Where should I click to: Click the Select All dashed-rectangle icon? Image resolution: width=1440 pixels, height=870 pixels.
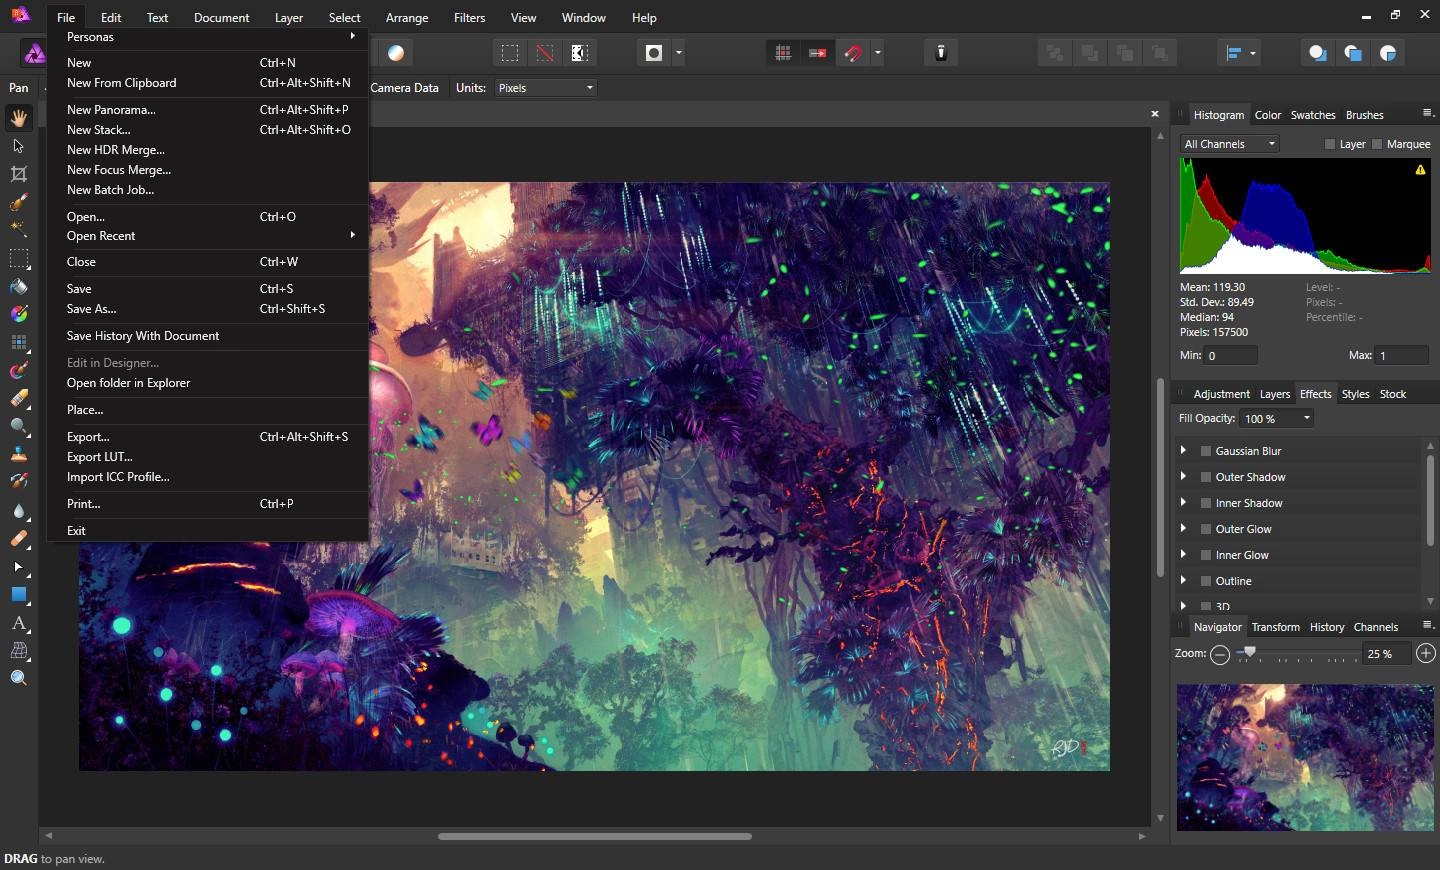(510, 53)
